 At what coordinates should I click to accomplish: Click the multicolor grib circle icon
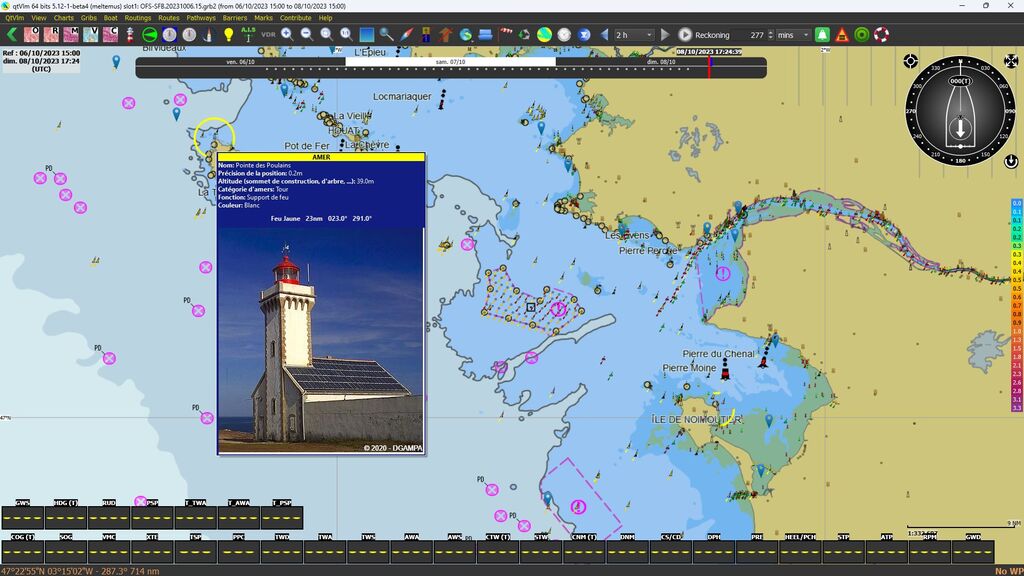(x=544, y=35)
